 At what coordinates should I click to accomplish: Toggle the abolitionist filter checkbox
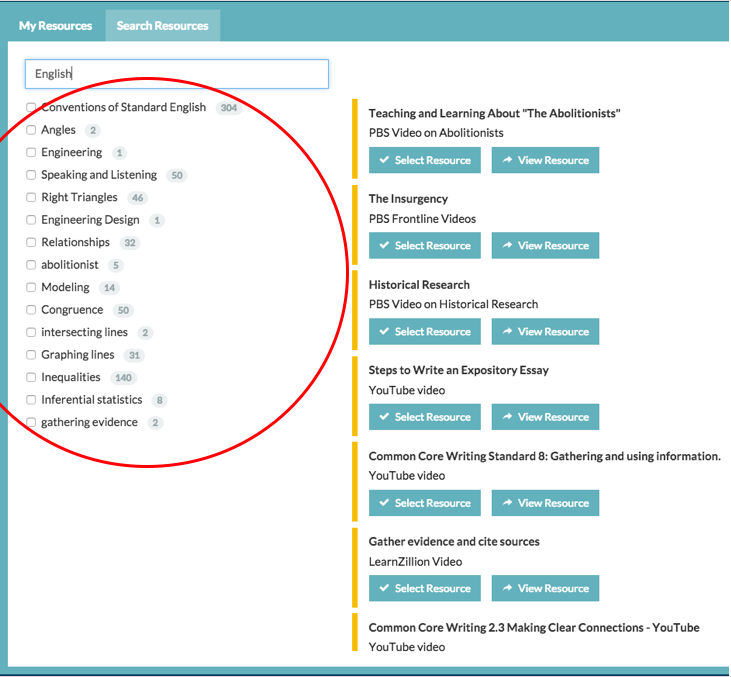tap(31, 265)
